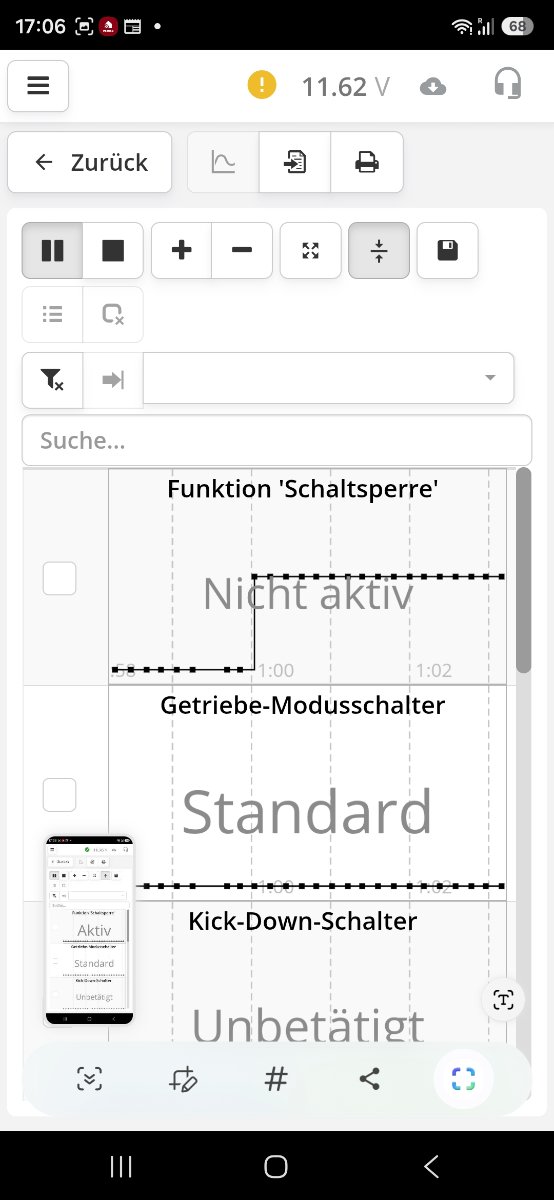This screenshot has height=1200, width=554.
Task: Expand the empty filter dropdown
Action: (x=329, y=378)
